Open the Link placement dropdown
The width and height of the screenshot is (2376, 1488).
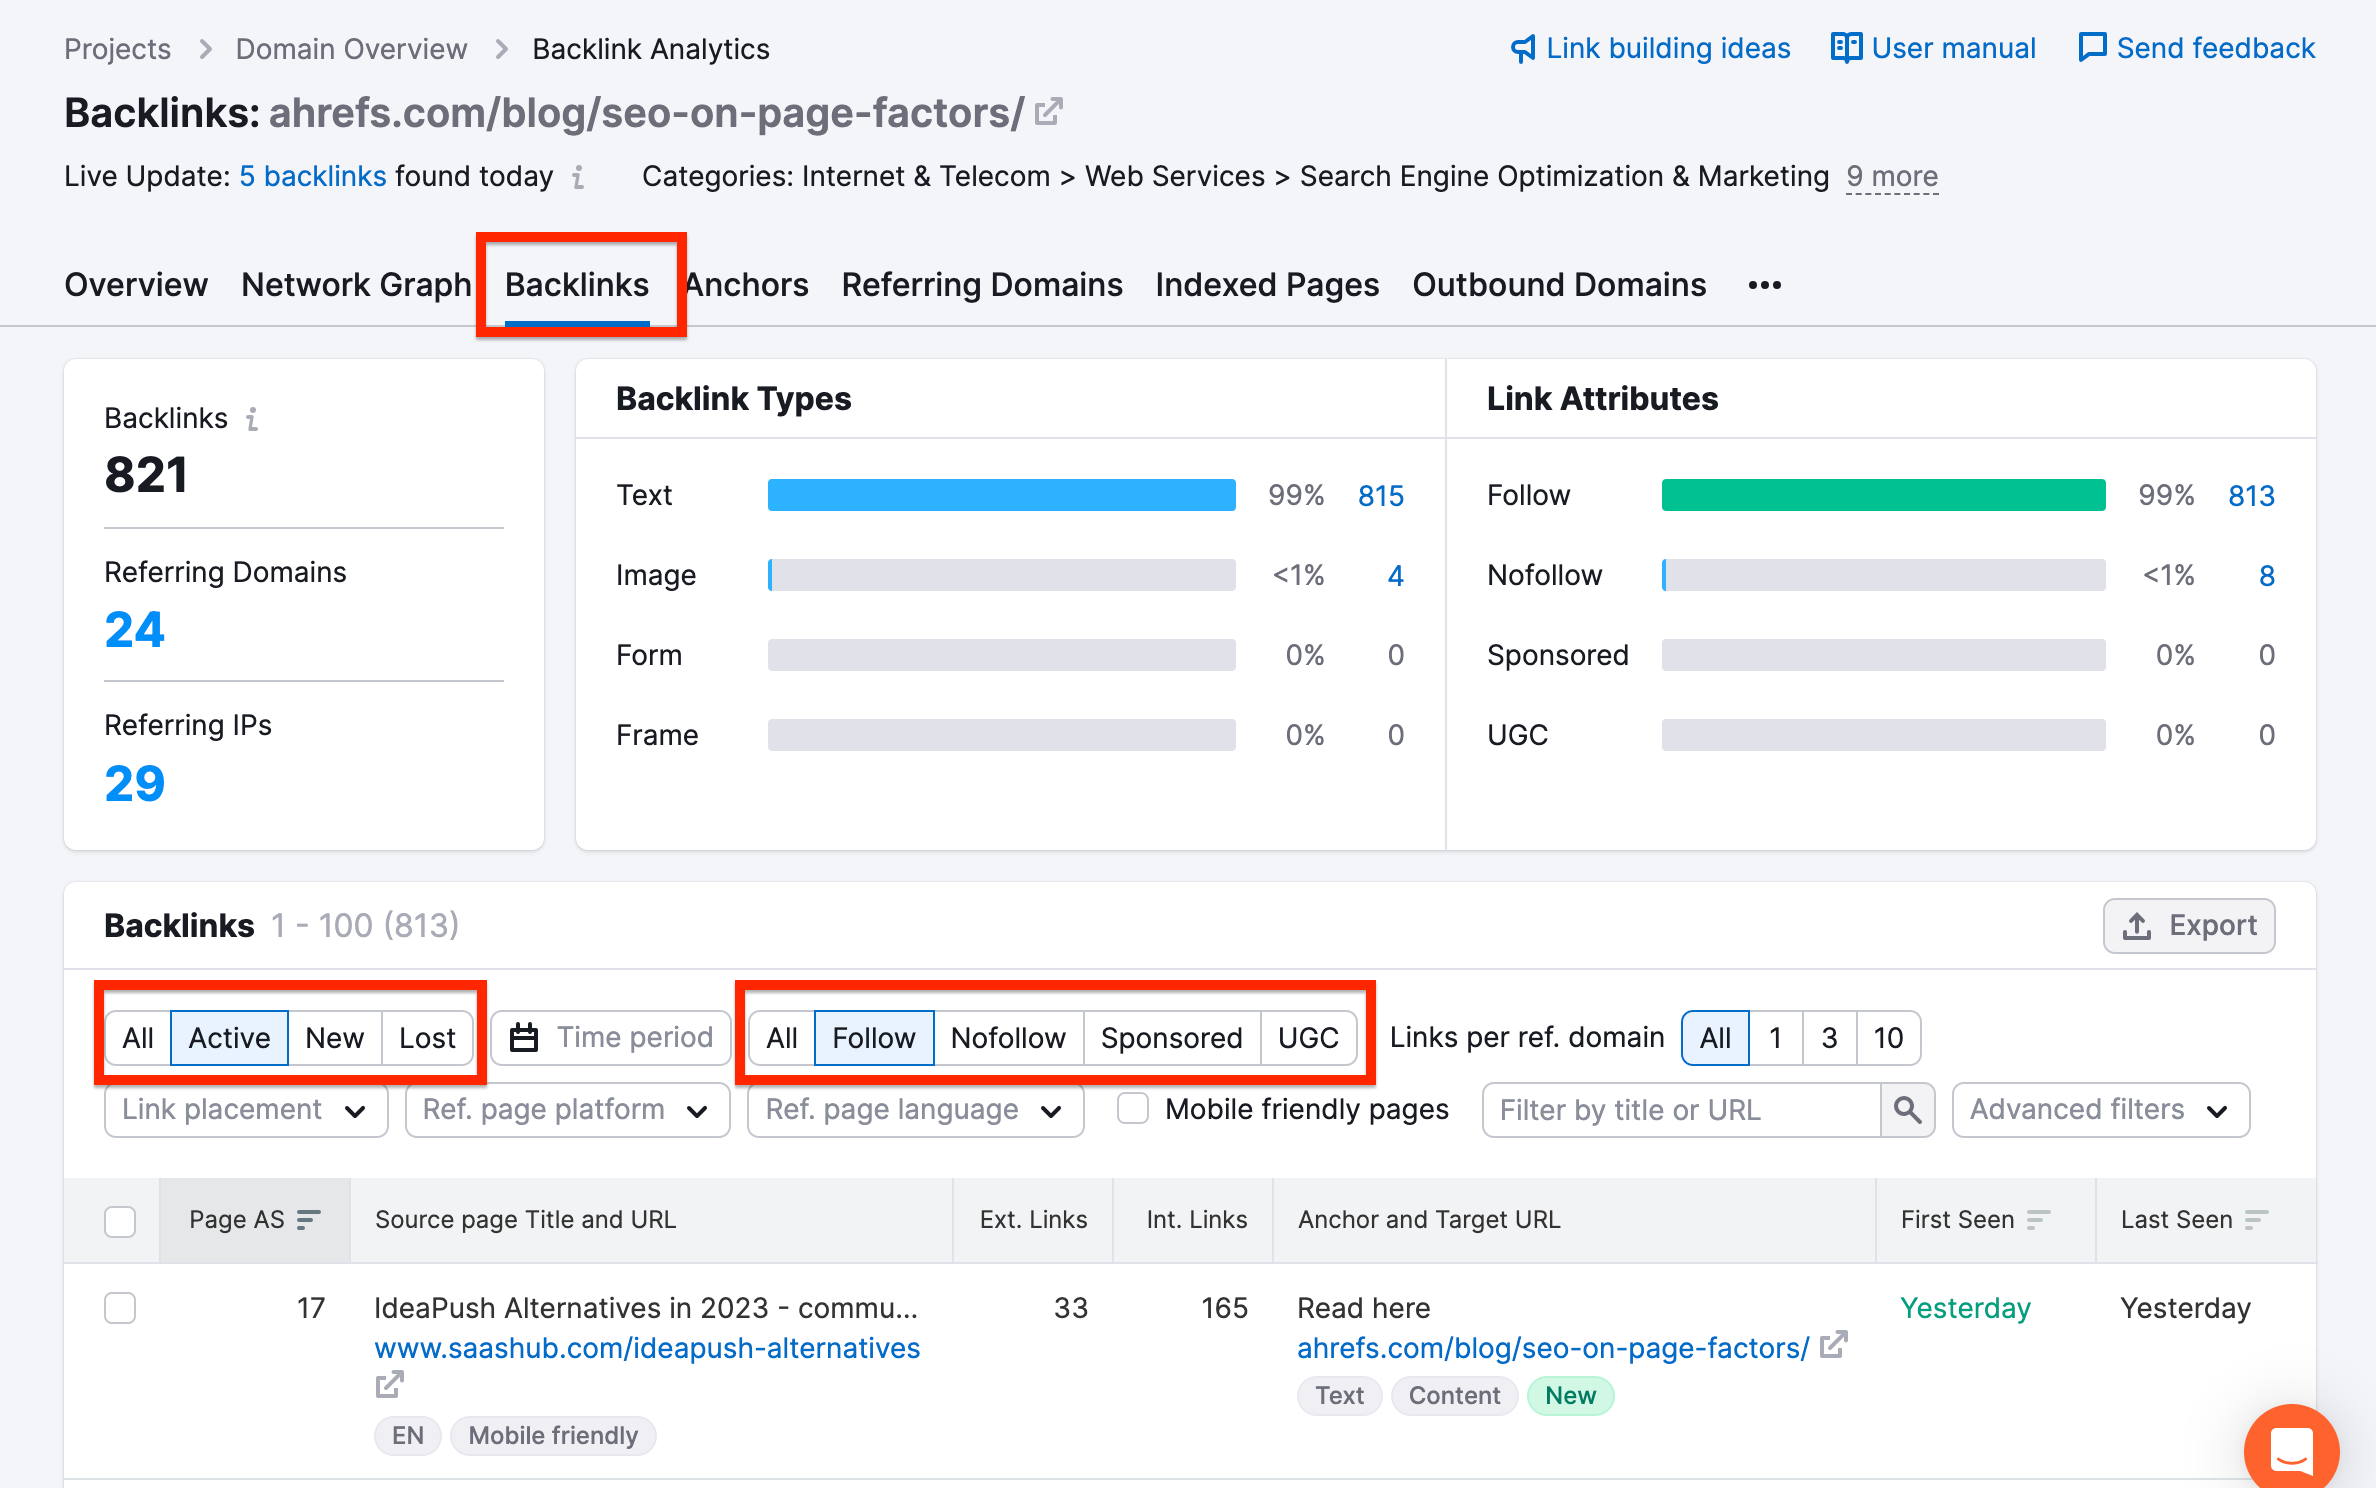(x=246, y=1110)
